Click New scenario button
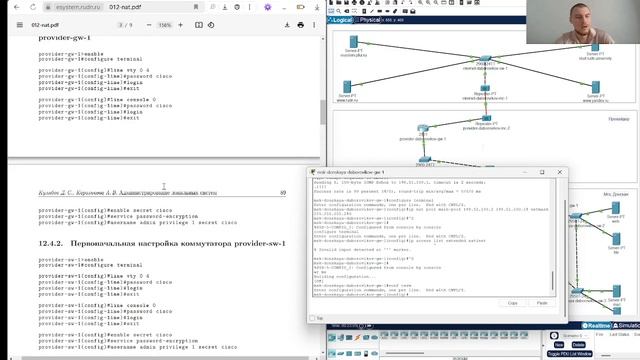Screen dimensions: 640x360 (558, 345)
